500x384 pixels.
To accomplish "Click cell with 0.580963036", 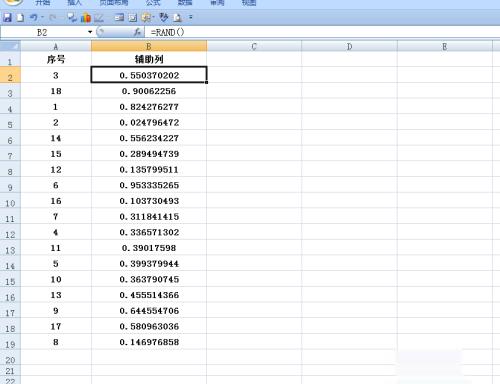I will tap(149, 326).
